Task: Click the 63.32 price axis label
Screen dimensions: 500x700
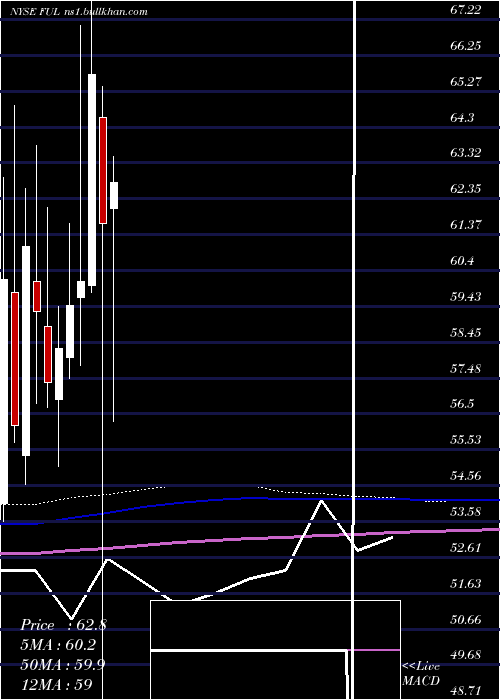Action: click(x=466, y=153)
